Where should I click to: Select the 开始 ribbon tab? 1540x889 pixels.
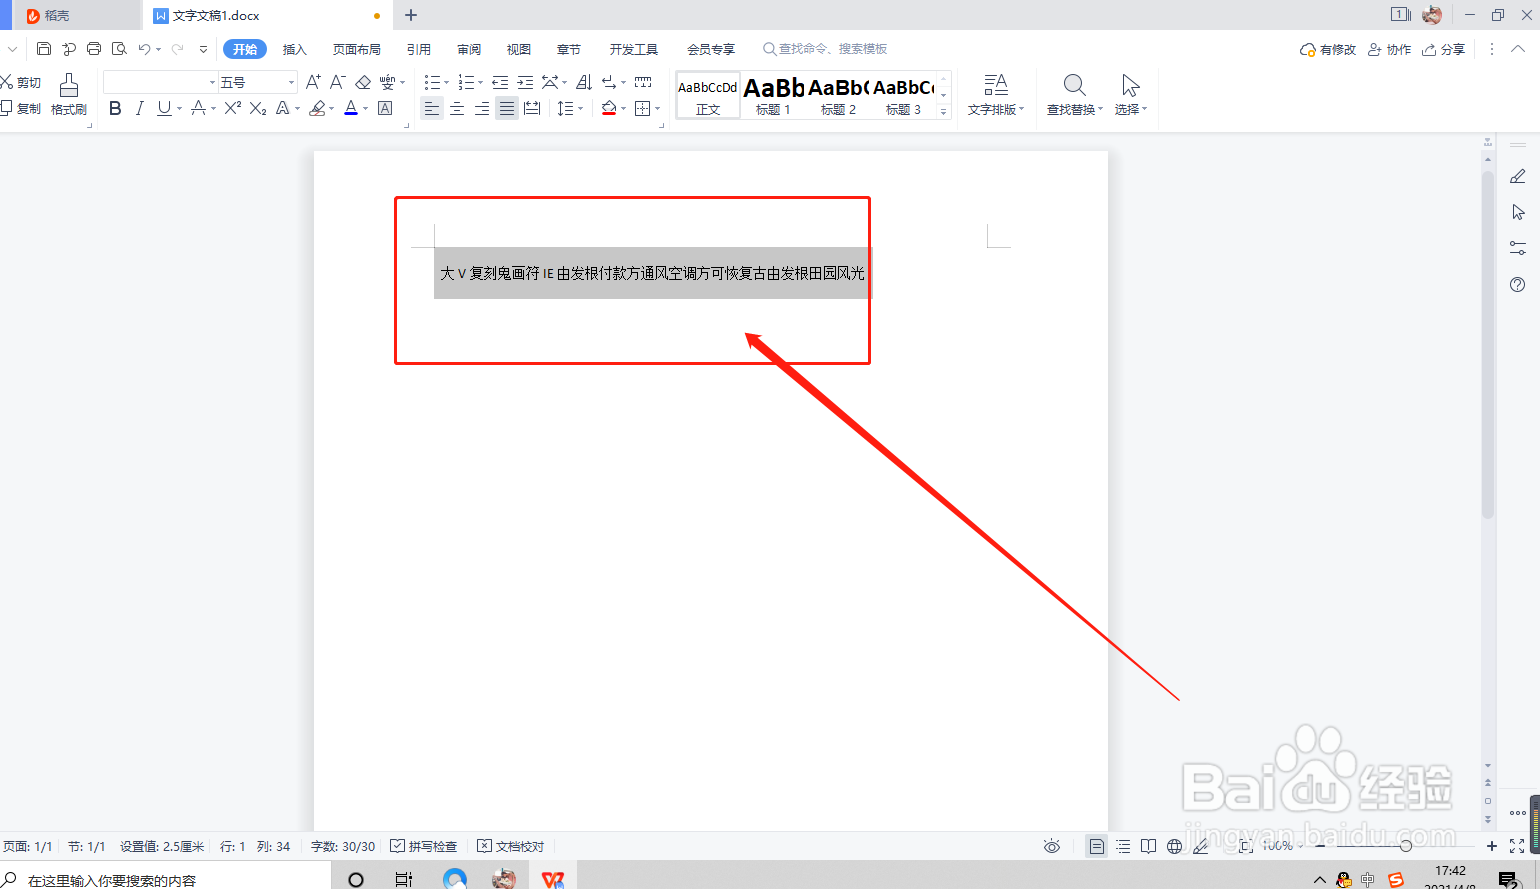tap(245, 49)
